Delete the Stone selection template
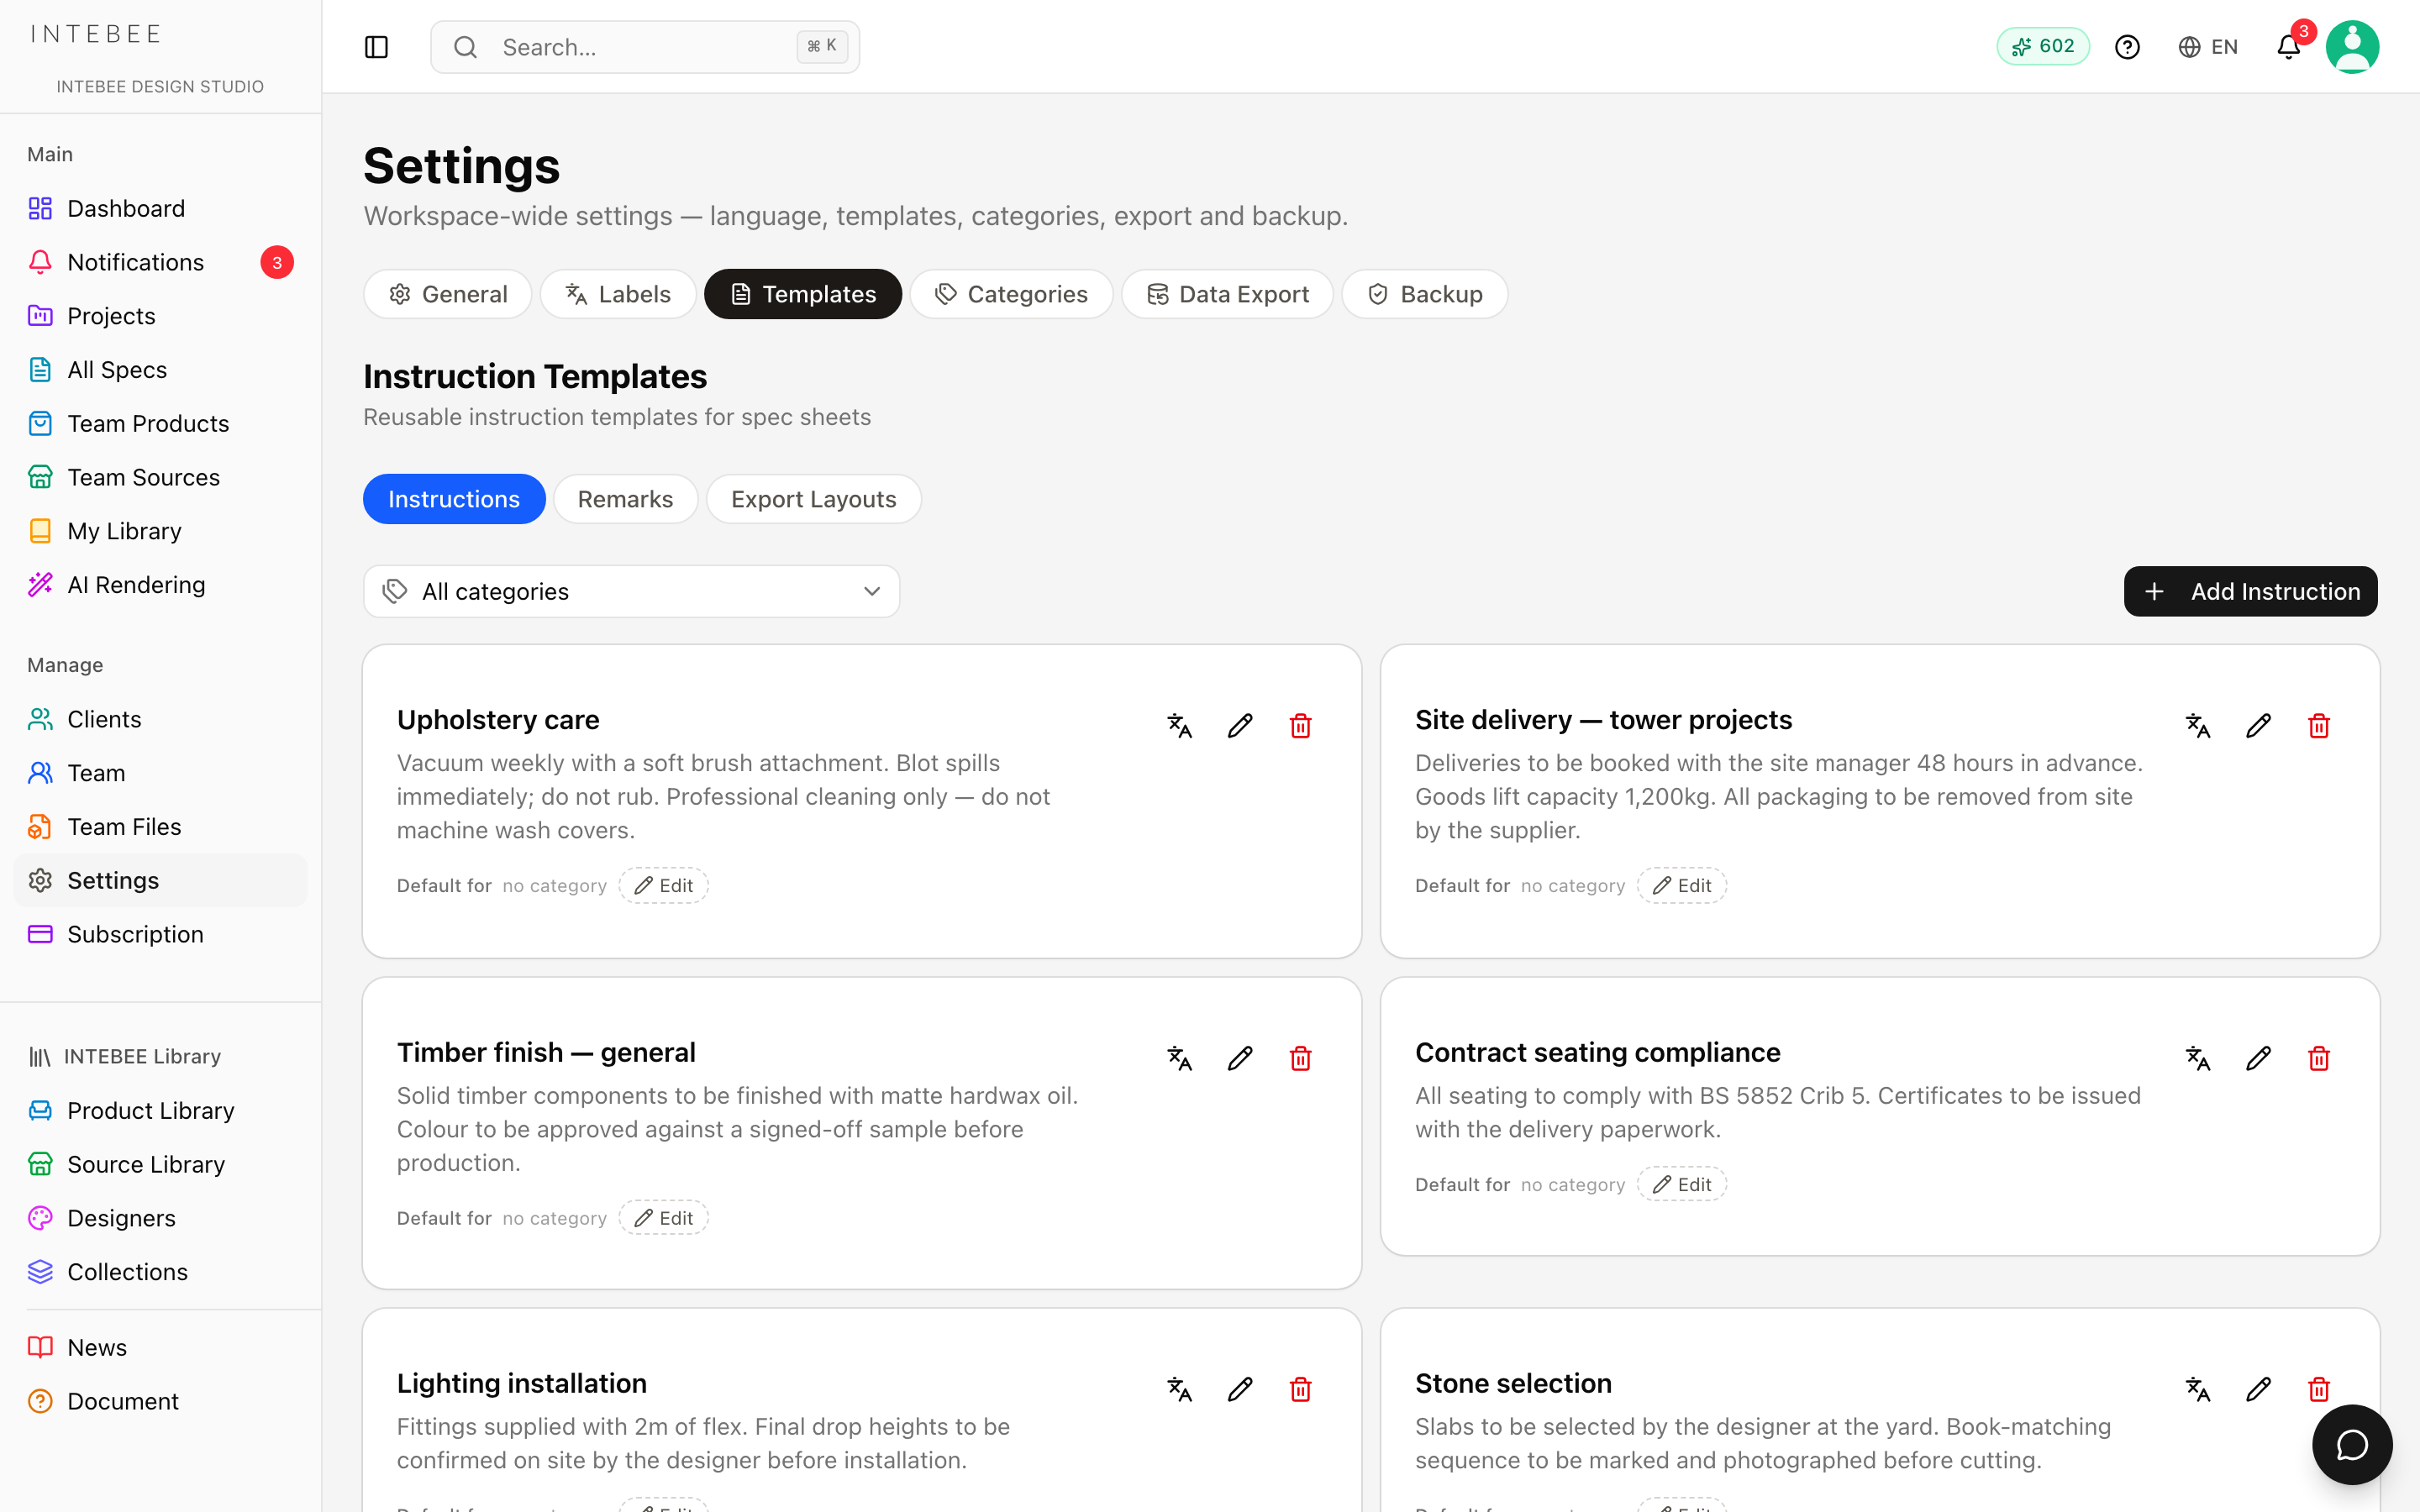This screenshot has height=1512, width=2420. point(2318,1389)
